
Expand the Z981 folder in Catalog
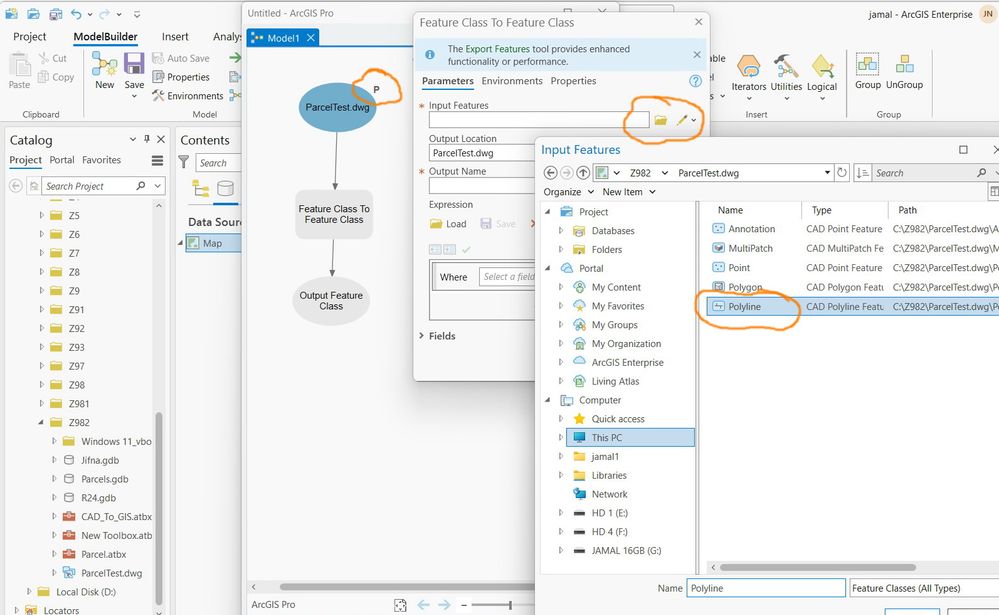point(41,403)
